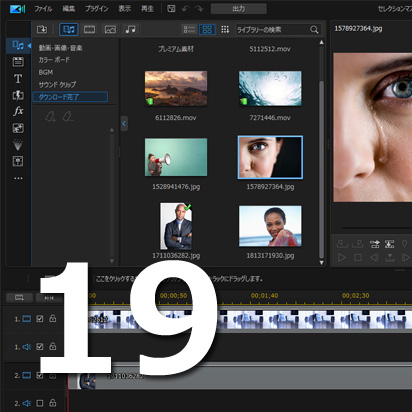The height and width of the screenshot is (412, 412).
Task: Switch library to list view
Action: 189,29
